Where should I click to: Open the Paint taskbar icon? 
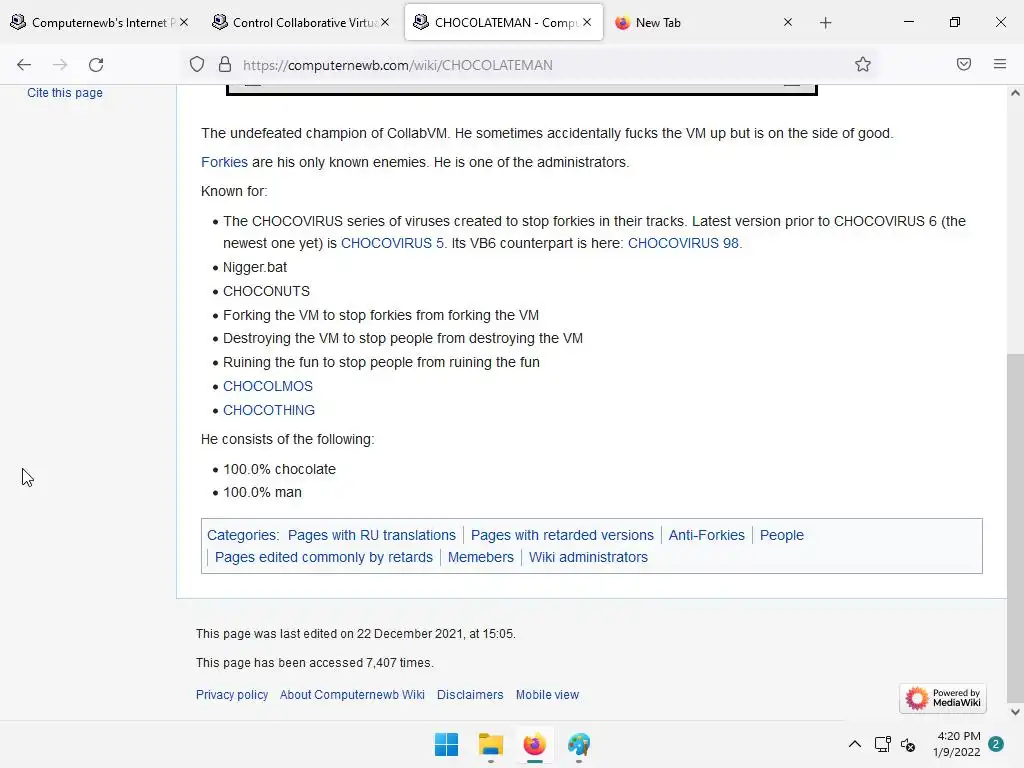[579, 744]
